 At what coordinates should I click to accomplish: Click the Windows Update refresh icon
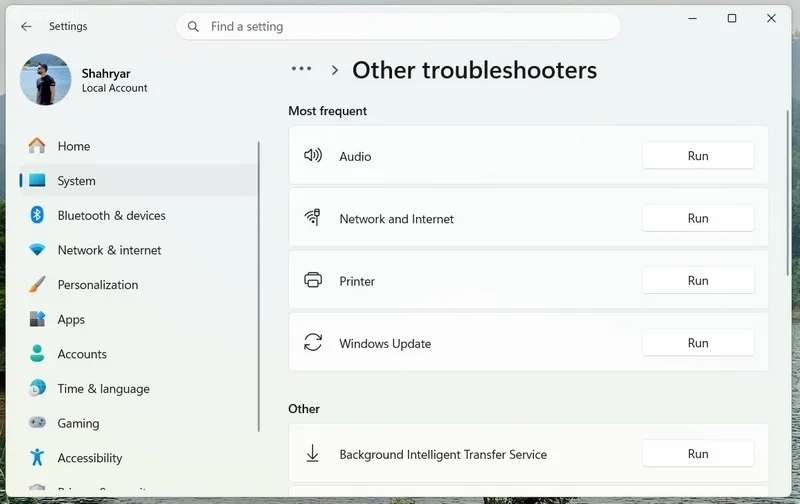point(313,342)
